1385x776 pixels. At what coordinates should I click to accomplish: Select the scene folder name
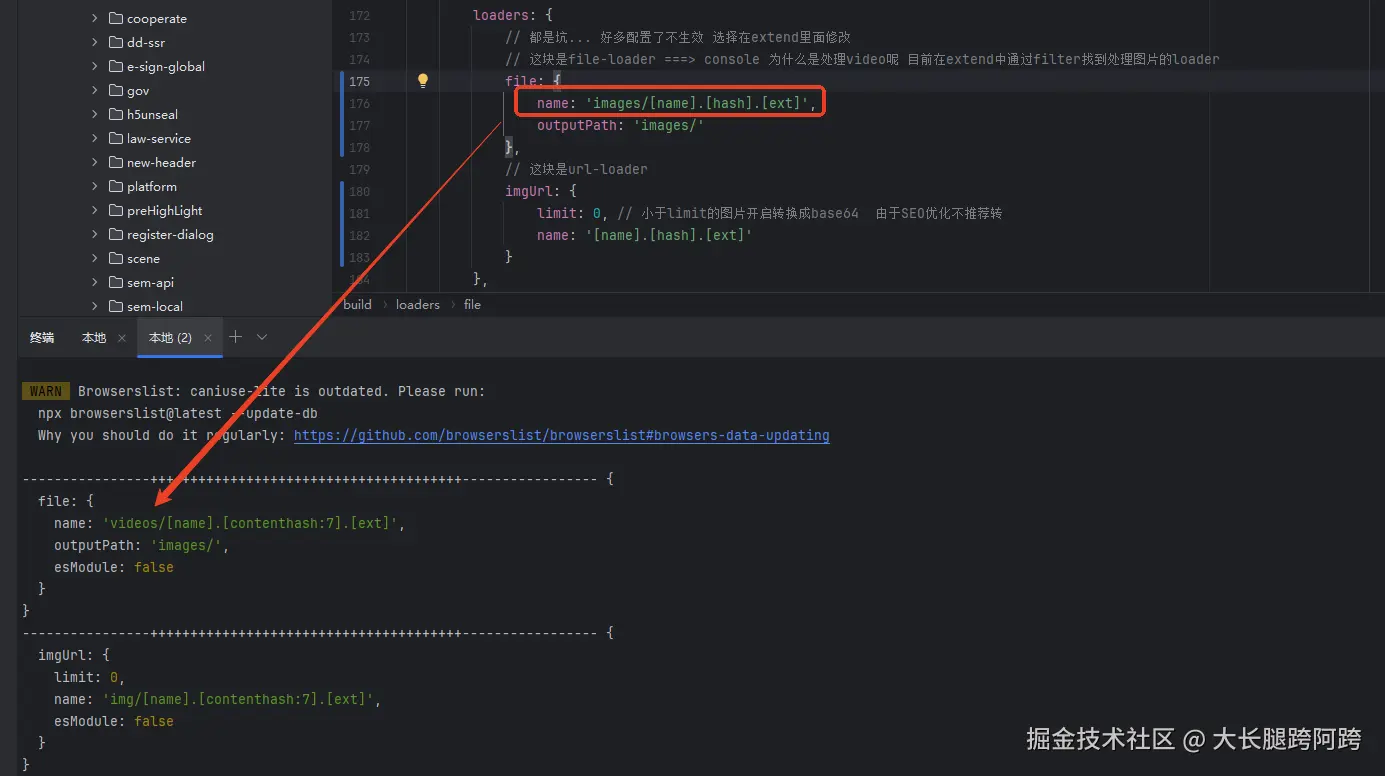click(x=143, y=258)
